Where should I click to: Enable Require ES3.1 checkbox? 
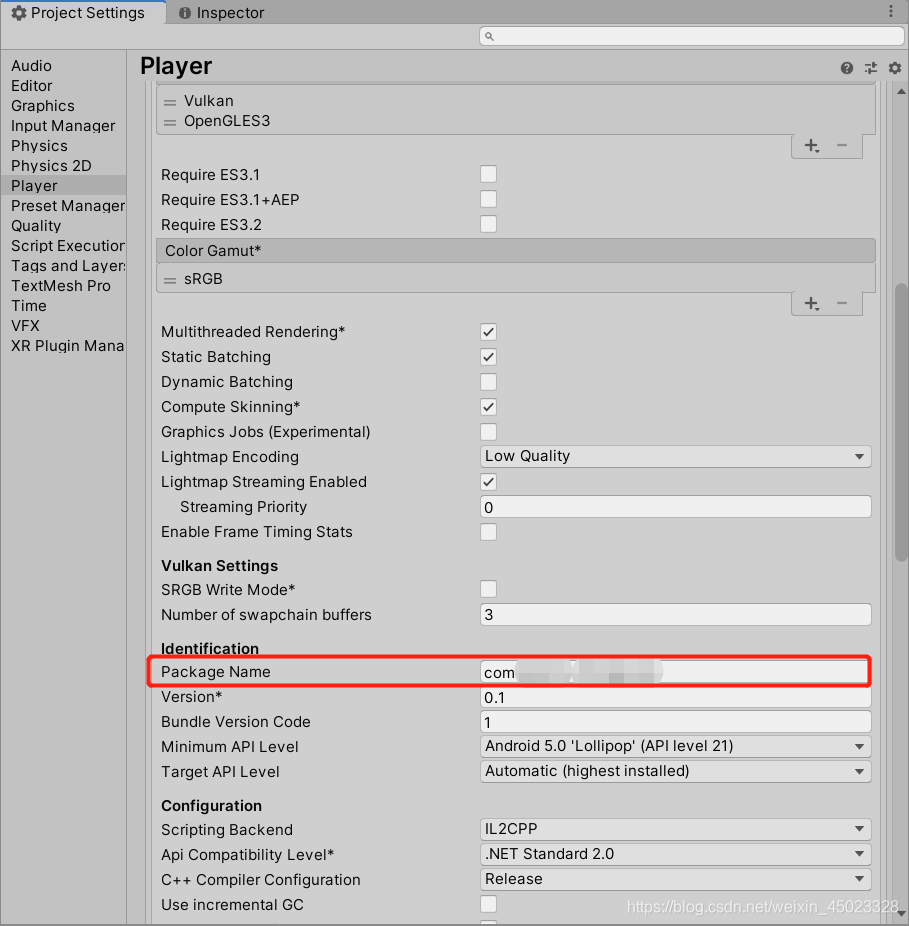coord(488,174)
